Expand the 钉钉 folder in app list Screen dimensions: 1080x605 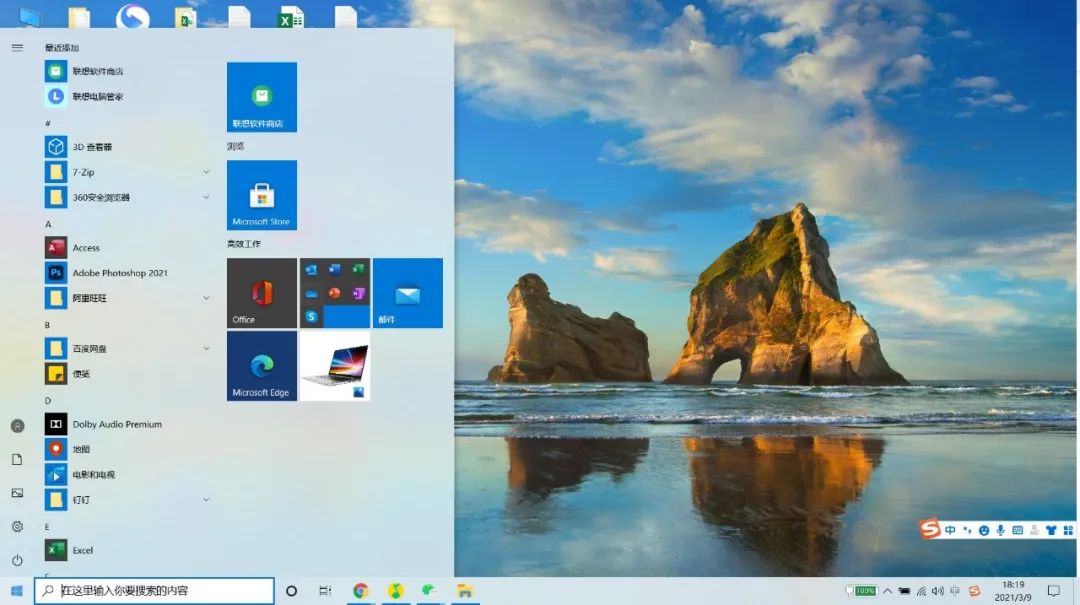click(206, 499)
